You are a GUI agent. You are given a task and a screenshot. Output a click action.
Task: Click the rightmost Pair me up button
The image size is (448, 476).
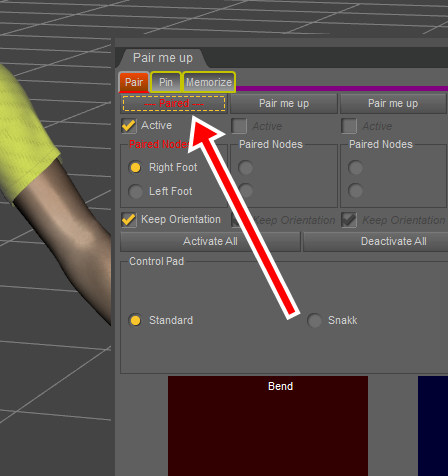pos(393,104)
